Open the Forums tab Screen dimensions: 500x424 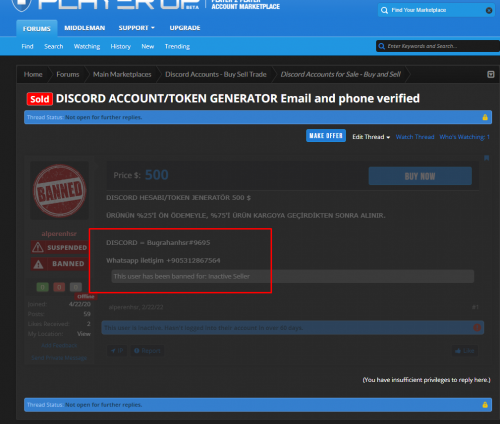pyautogui.click(x=37, y=28)
